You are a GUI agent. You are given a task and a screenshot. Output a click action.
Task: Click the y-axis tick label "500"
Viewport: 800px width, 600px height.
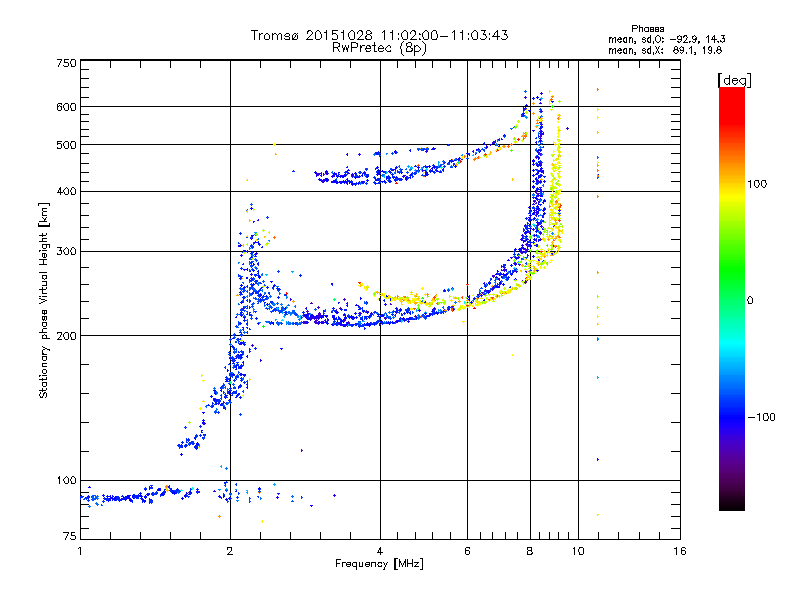[x=66, y=145]
